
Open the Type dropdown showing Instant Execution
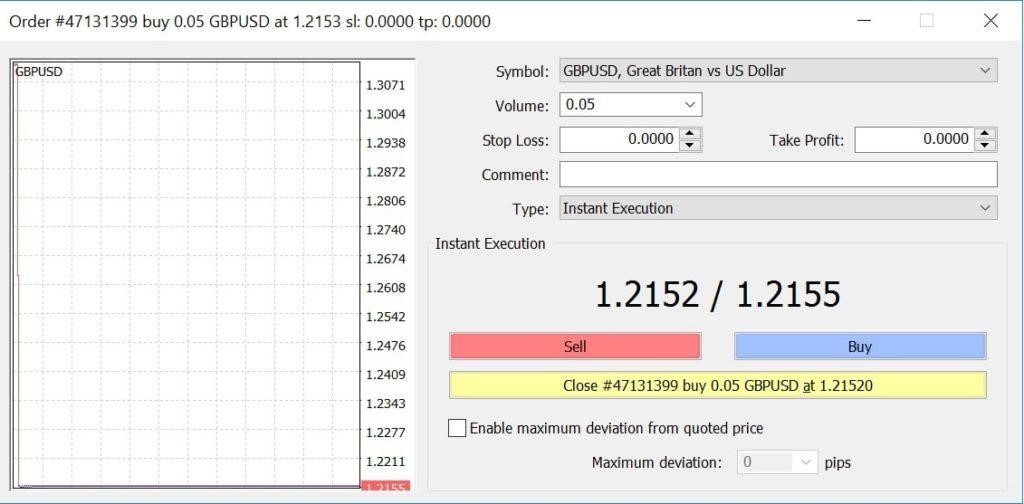point(778,208)
